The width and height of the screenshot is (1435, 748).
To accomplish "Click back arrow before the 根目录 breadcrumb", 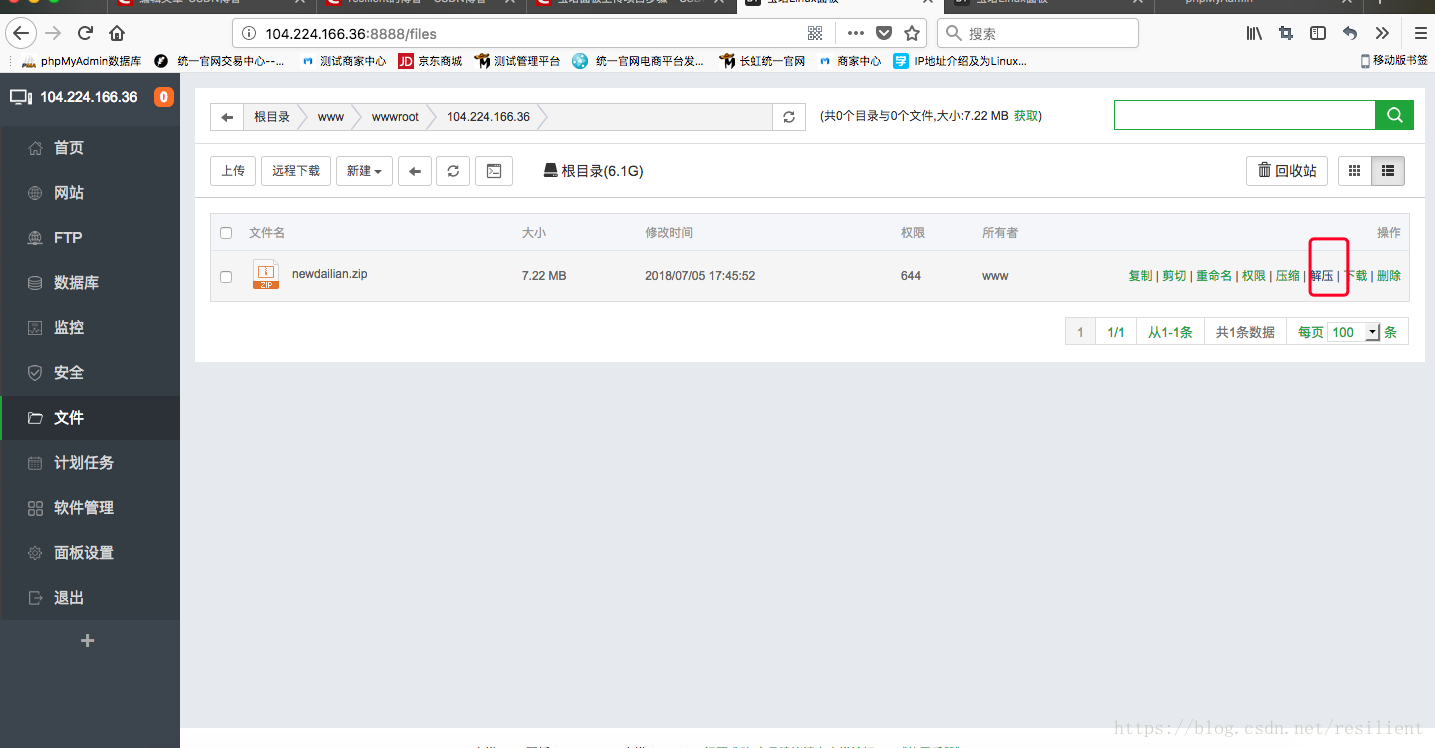I will point(227,117).
